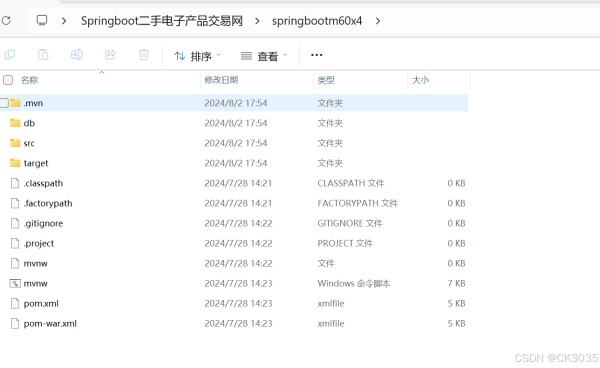The height and width of the screenshot is (368, 600).
Task: Select the pom.xml file icon
Action: (x=15, y=303)
